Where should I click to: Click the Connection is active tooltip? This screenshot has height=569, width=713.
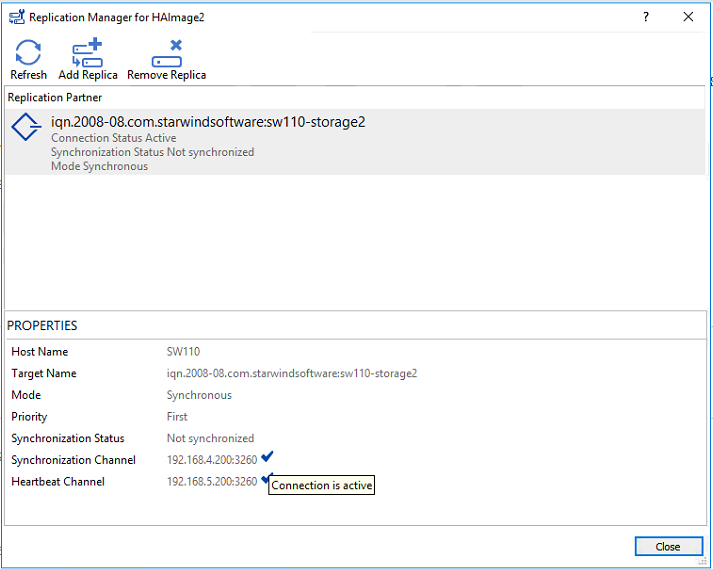click(x=321, y=485)
